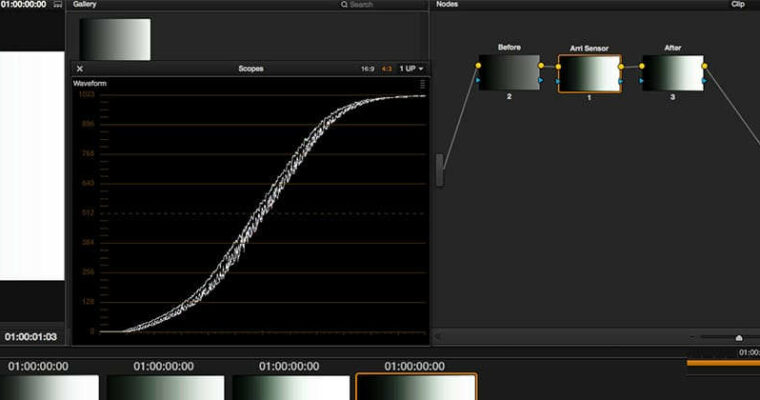Click the After node RGB output dot
Viewport: 760px width, 400px height.
pos(704,66)
